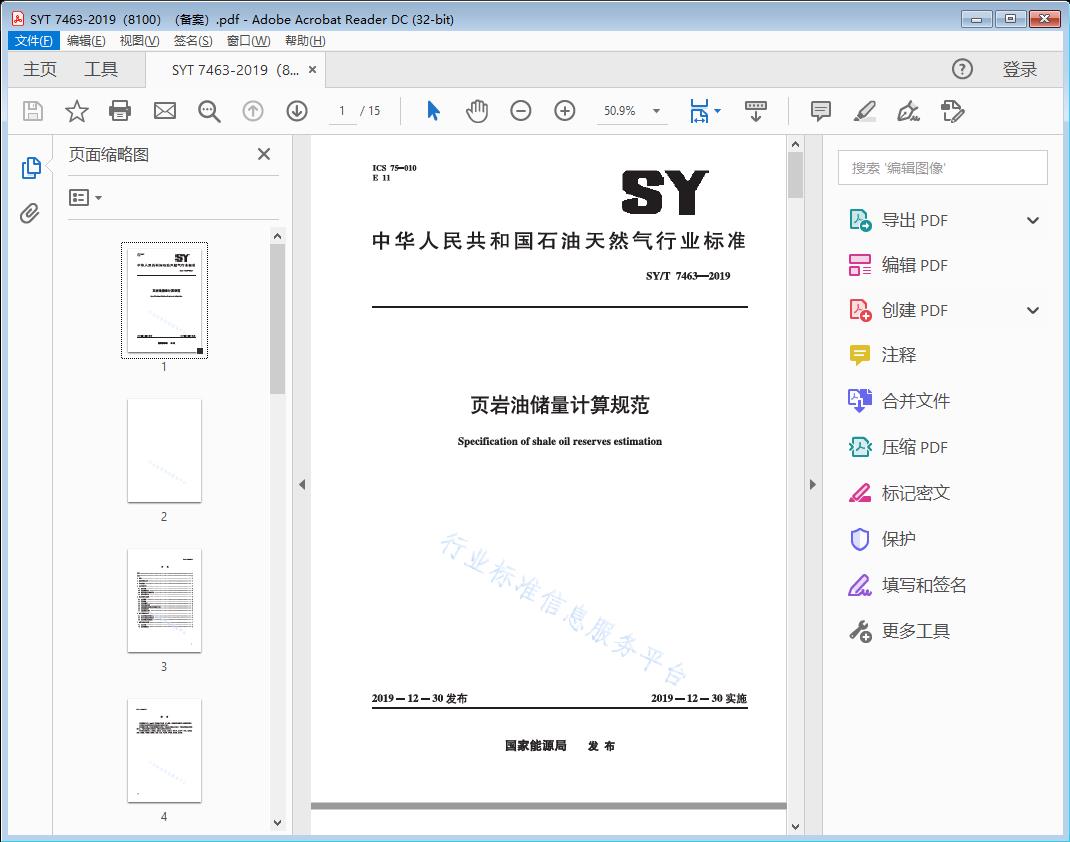Zoom in with the plus button
The image size is (1070, 842).
tap(565, 111)
